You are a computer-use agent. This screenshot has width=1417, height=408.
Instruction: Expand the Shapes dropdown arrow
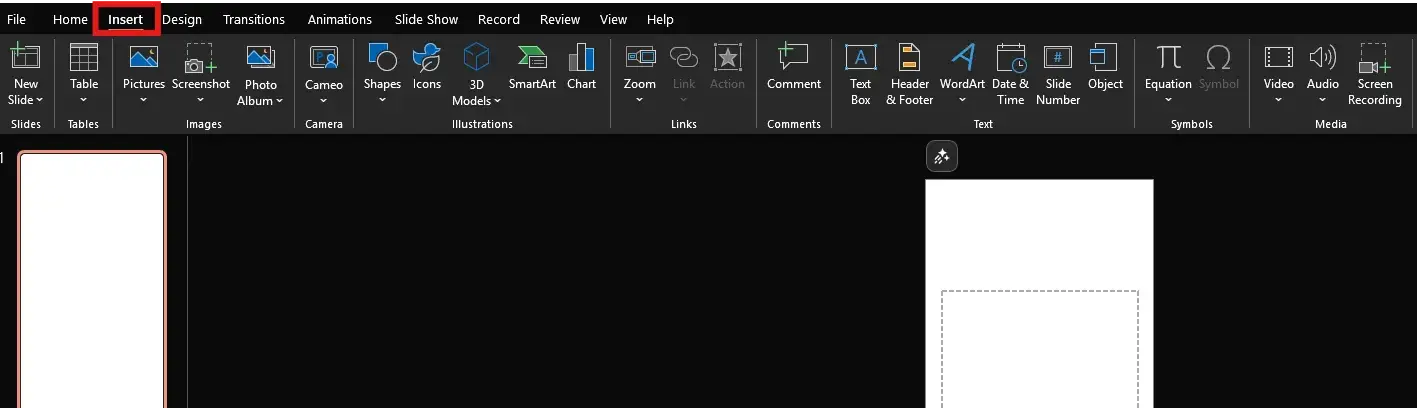point(382,100)
